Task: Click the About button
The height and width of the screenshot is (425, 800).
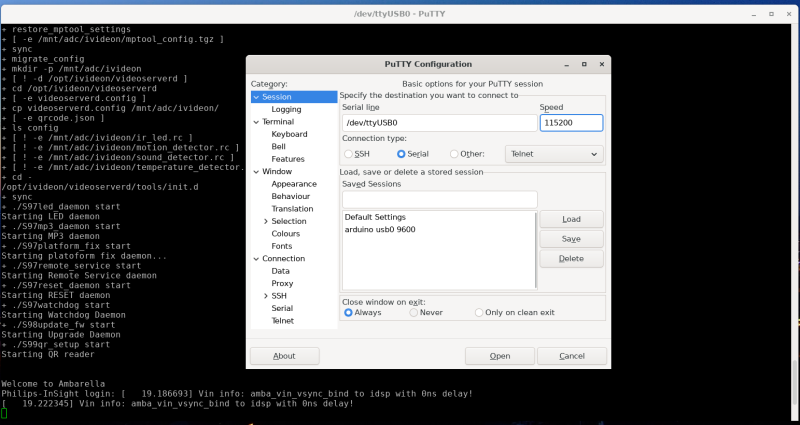Action: coord(285,356)
